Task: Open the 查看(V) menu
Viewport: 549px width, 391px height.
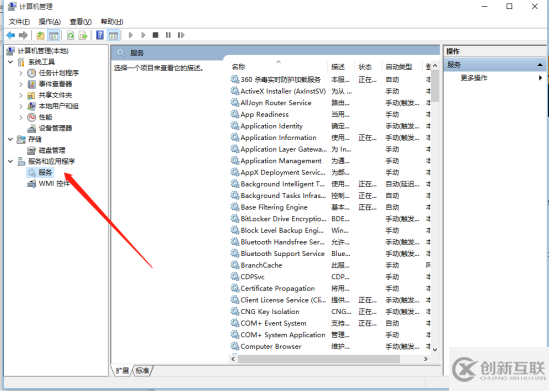Action: click(x=81, y=22)
